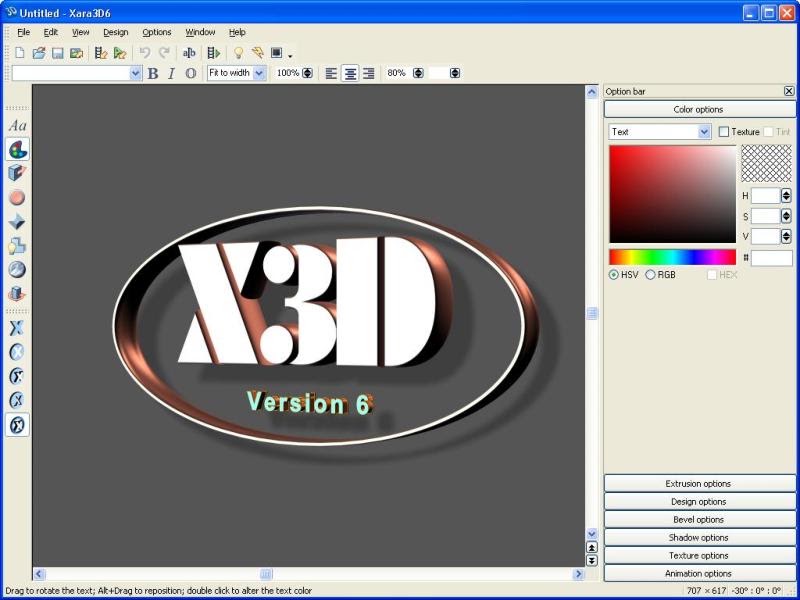
Task: Enable the Texture checkbox
Action: [x=723, y=132]
